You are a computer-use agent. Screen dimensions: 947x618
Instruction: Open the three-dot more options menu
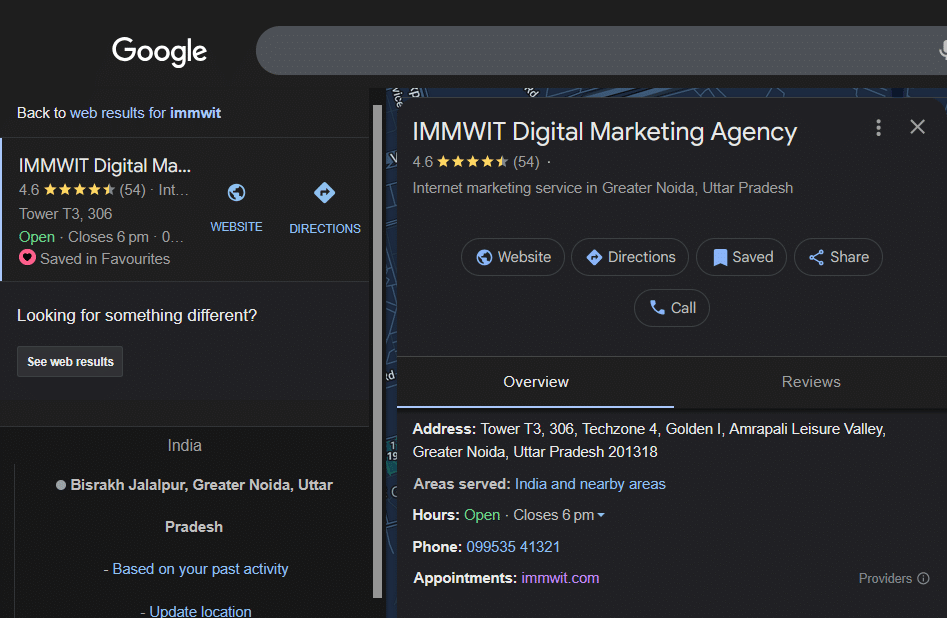point(878,127)
